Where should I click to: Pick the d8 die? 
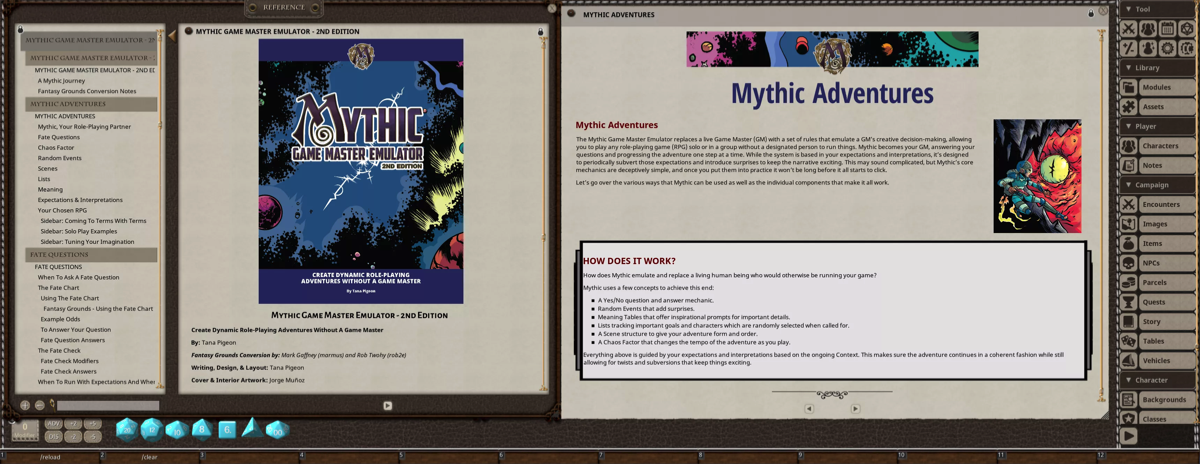(202, 429)
